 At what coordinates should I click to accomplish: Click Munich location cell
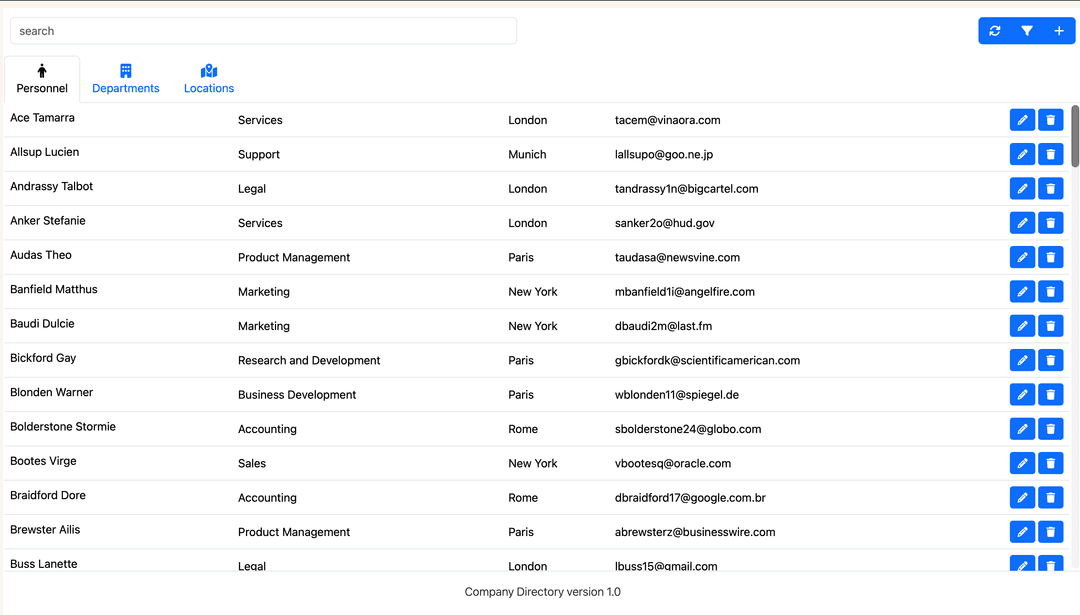[527, 154]
